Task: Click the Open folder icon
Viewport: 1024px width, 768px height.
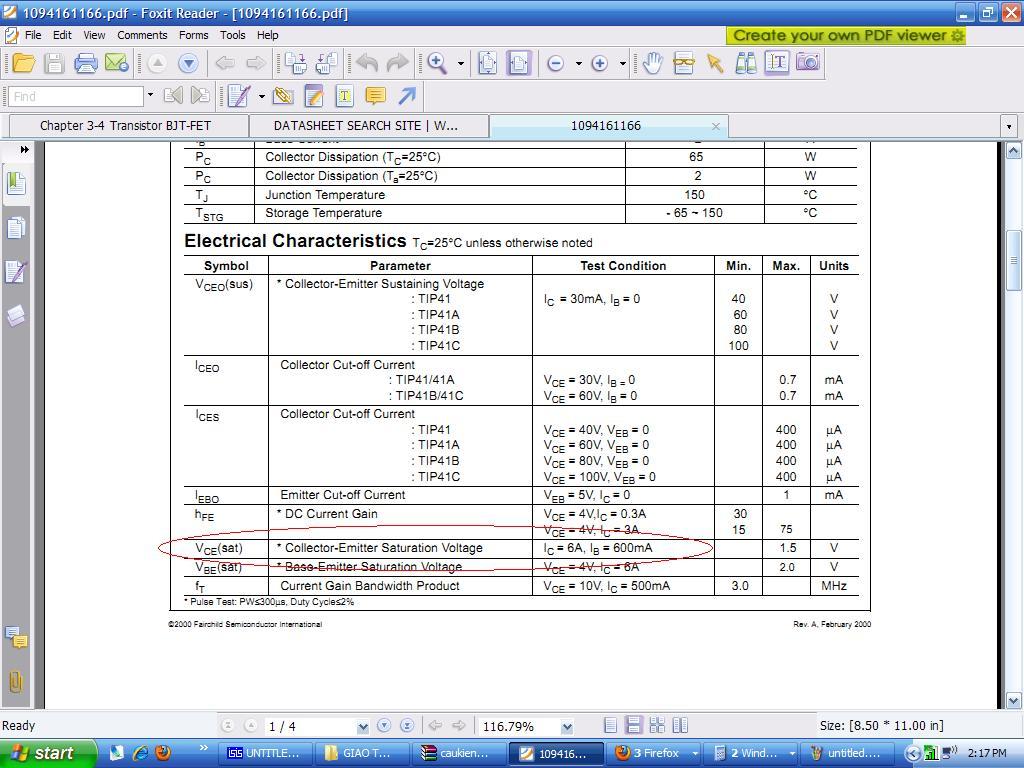Action: 23,63
